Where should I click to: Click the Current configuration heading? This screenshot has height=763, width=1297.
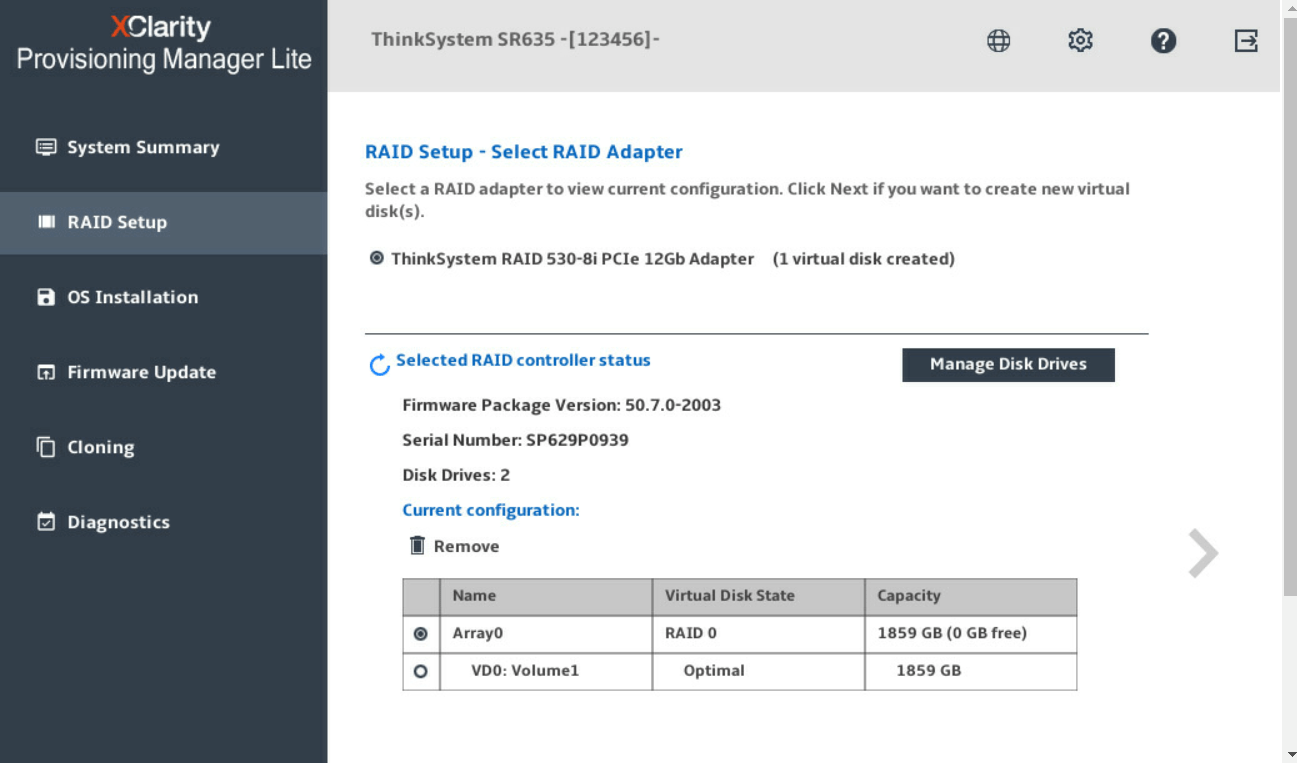491,510
